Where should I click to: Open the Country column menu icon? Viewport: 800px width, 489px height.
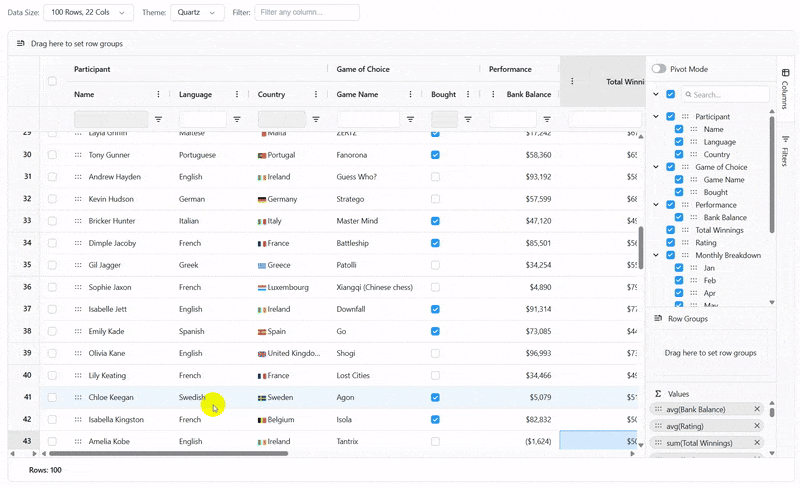coord(316,94)
